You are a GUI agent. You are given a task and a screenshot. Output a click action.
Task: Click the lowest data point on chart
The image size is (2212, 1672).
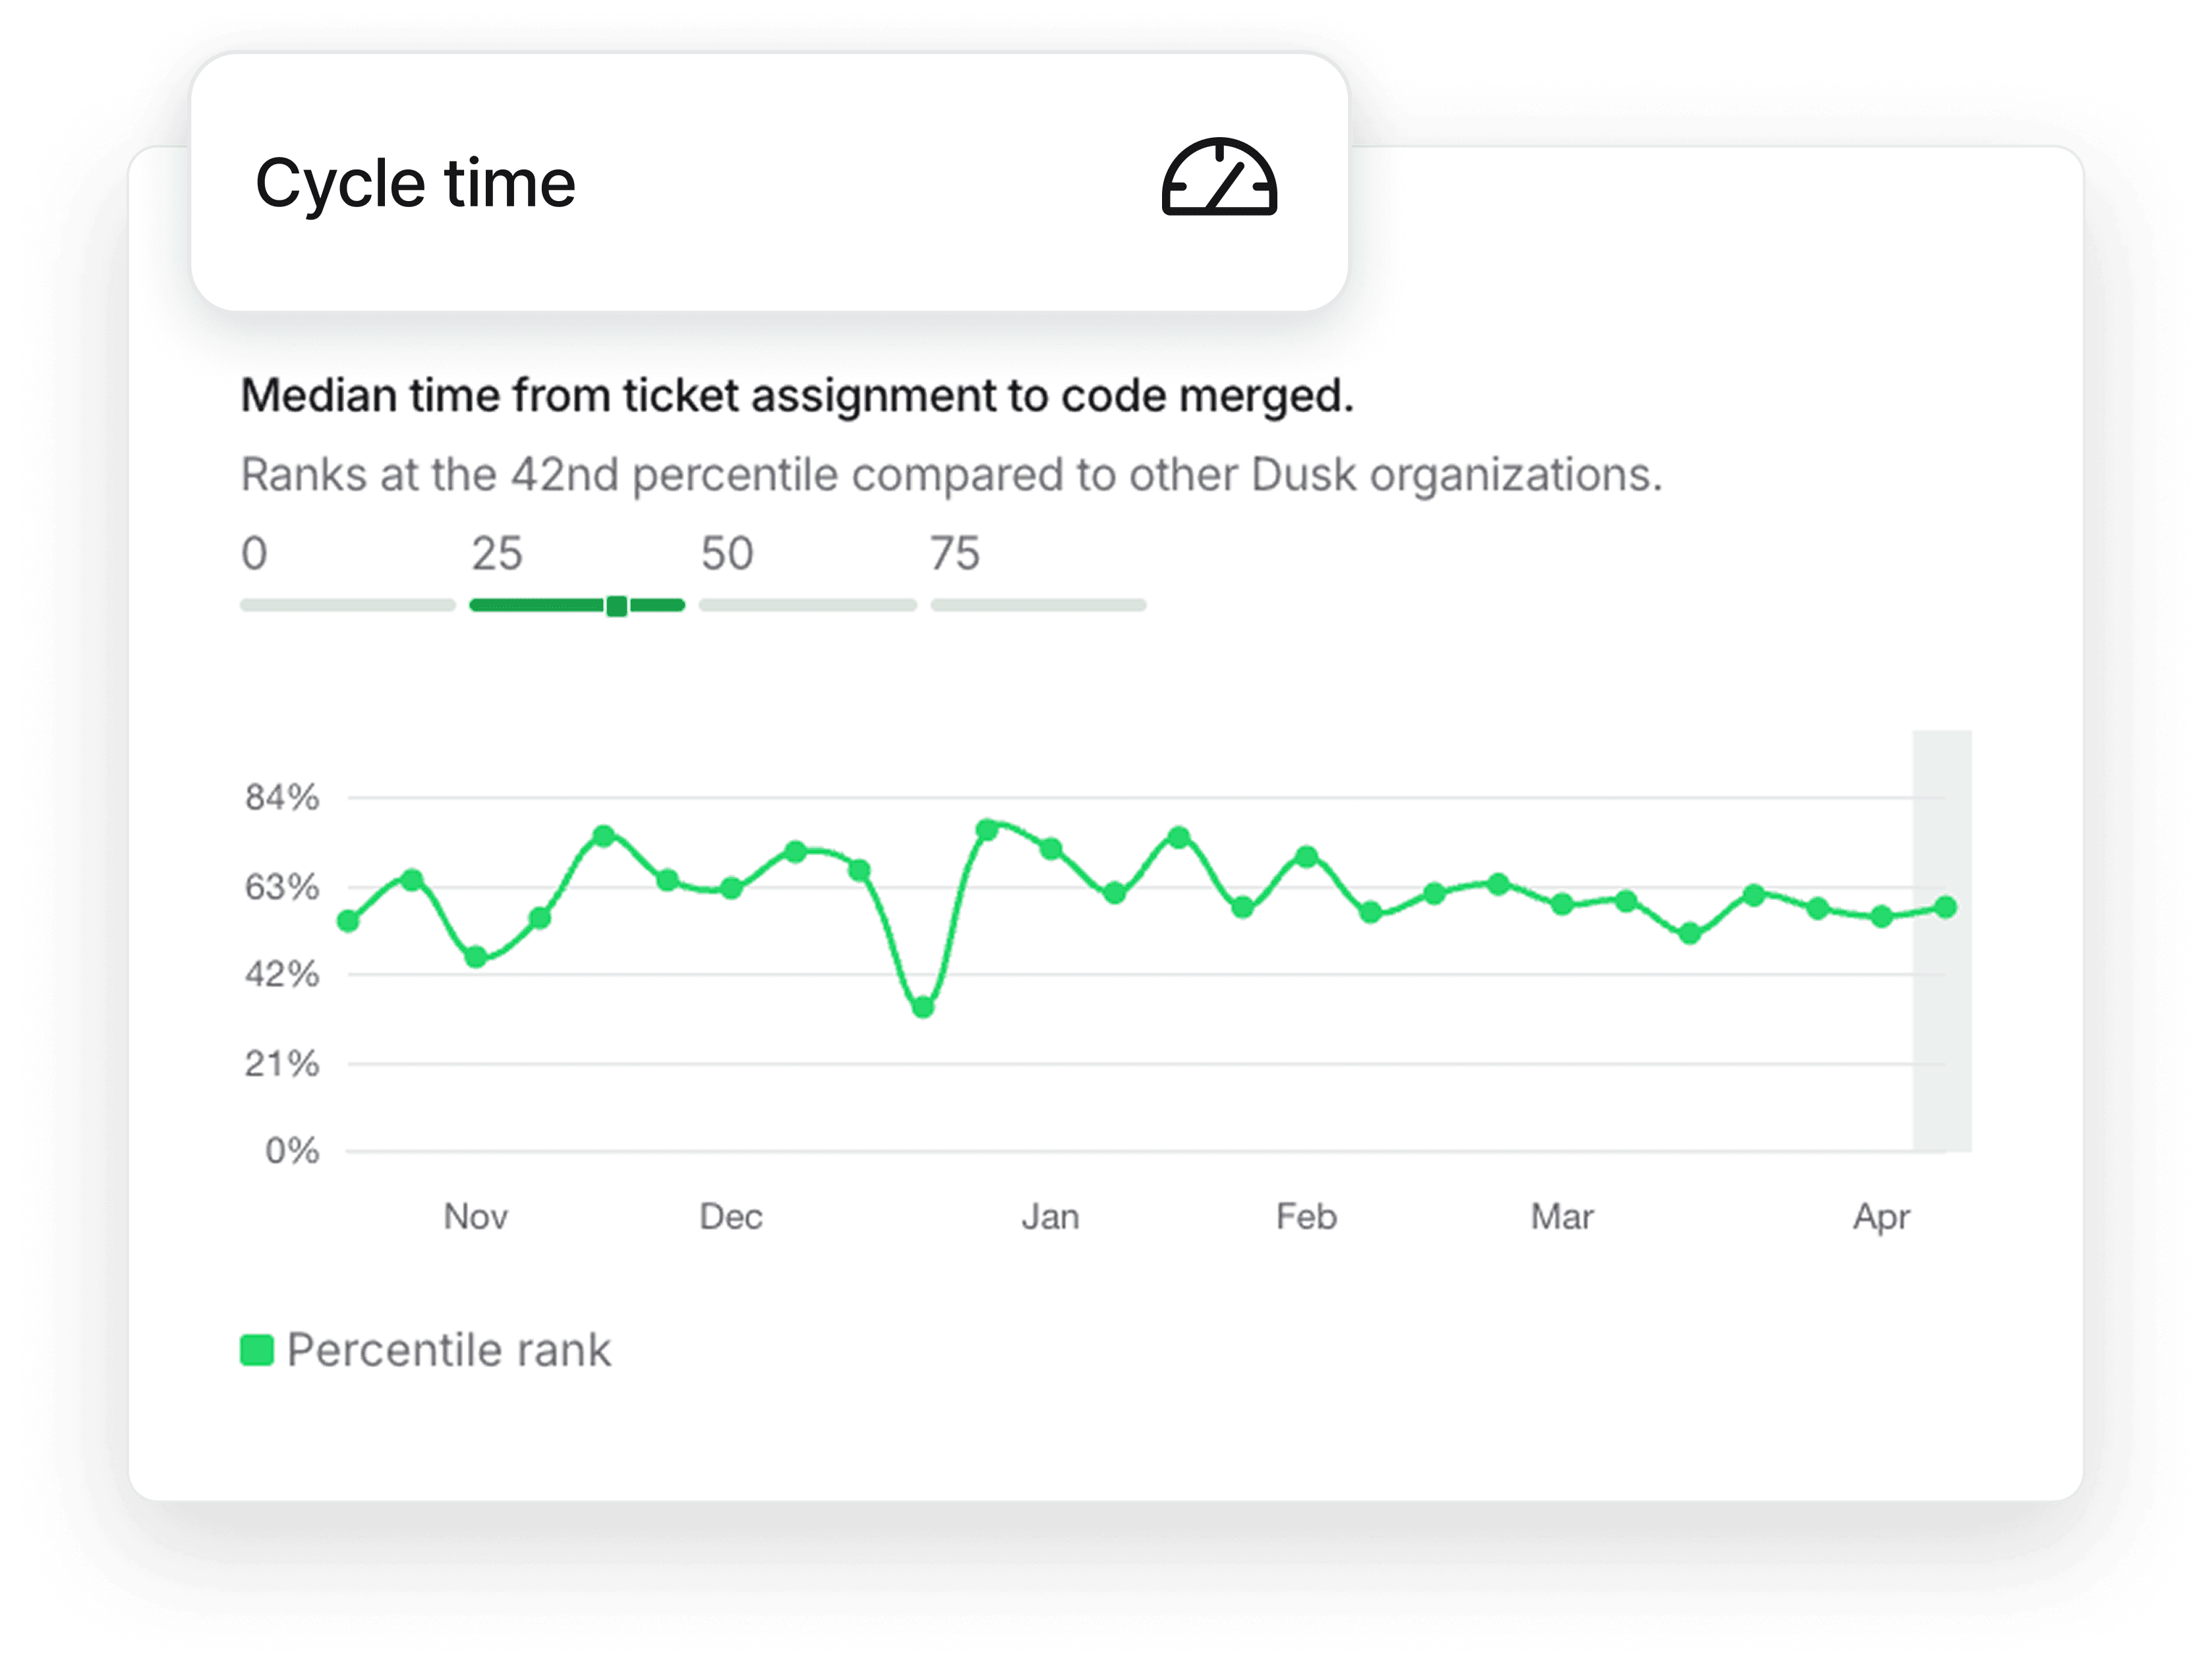(923, 1008)
